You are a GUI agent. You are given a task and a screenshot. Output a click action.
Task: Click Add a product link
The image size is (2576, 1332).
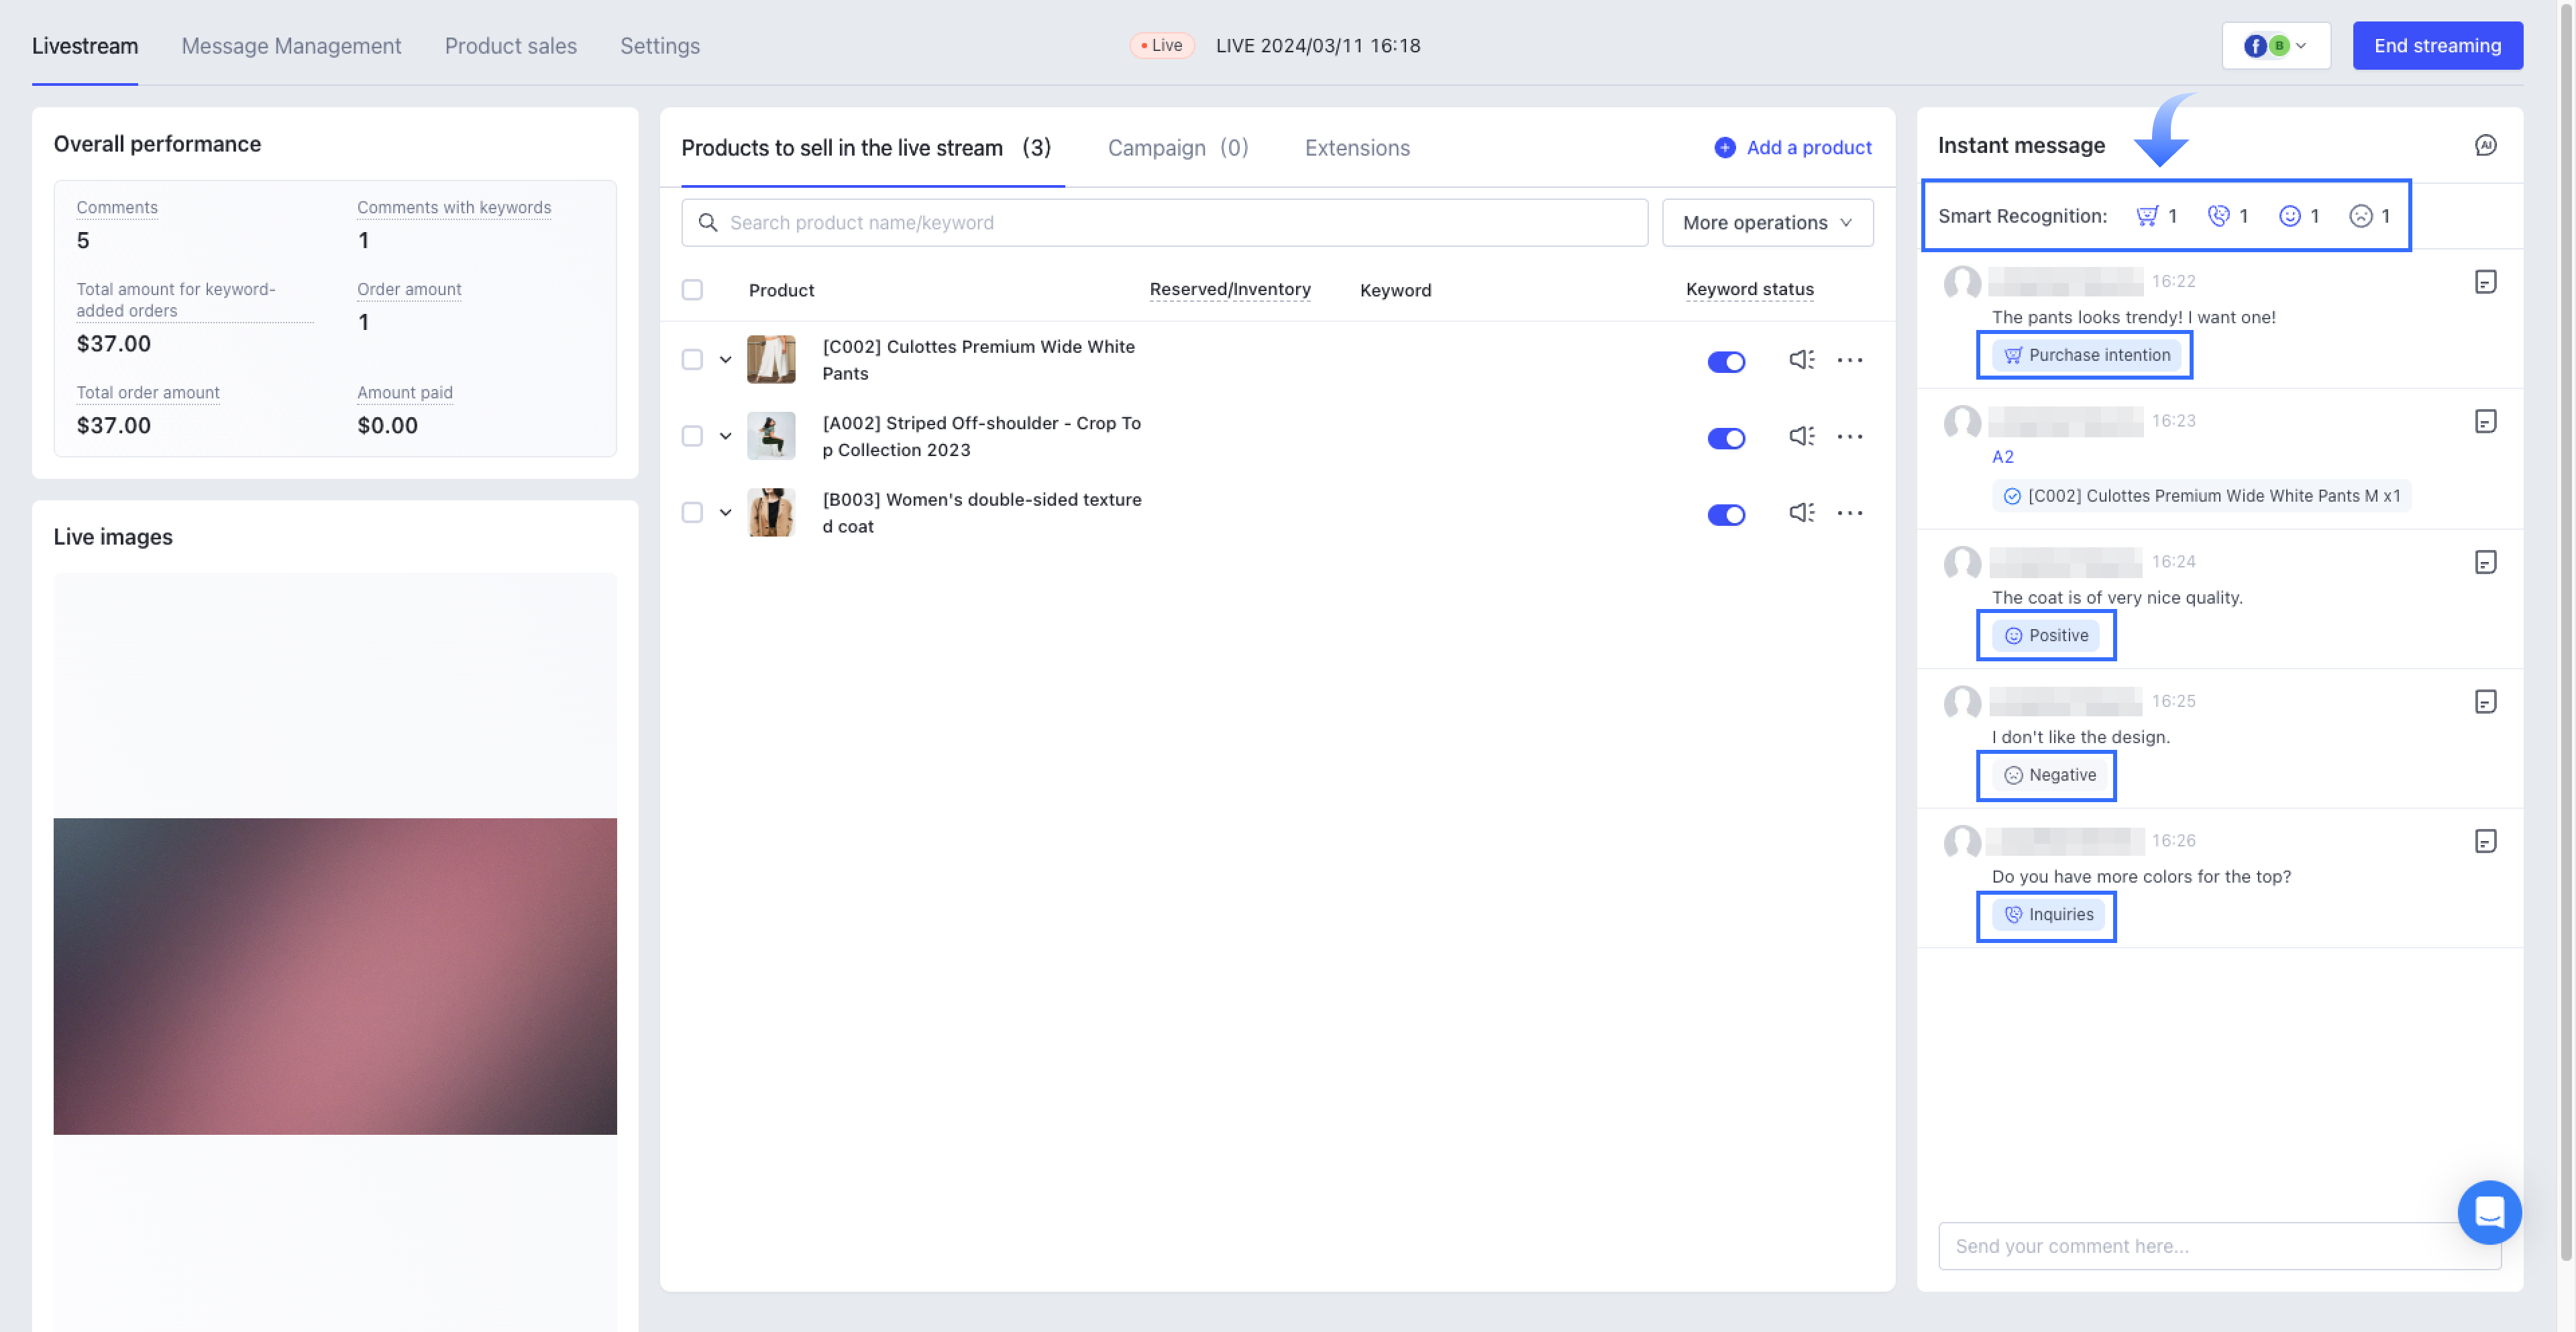click(1793, 148)
